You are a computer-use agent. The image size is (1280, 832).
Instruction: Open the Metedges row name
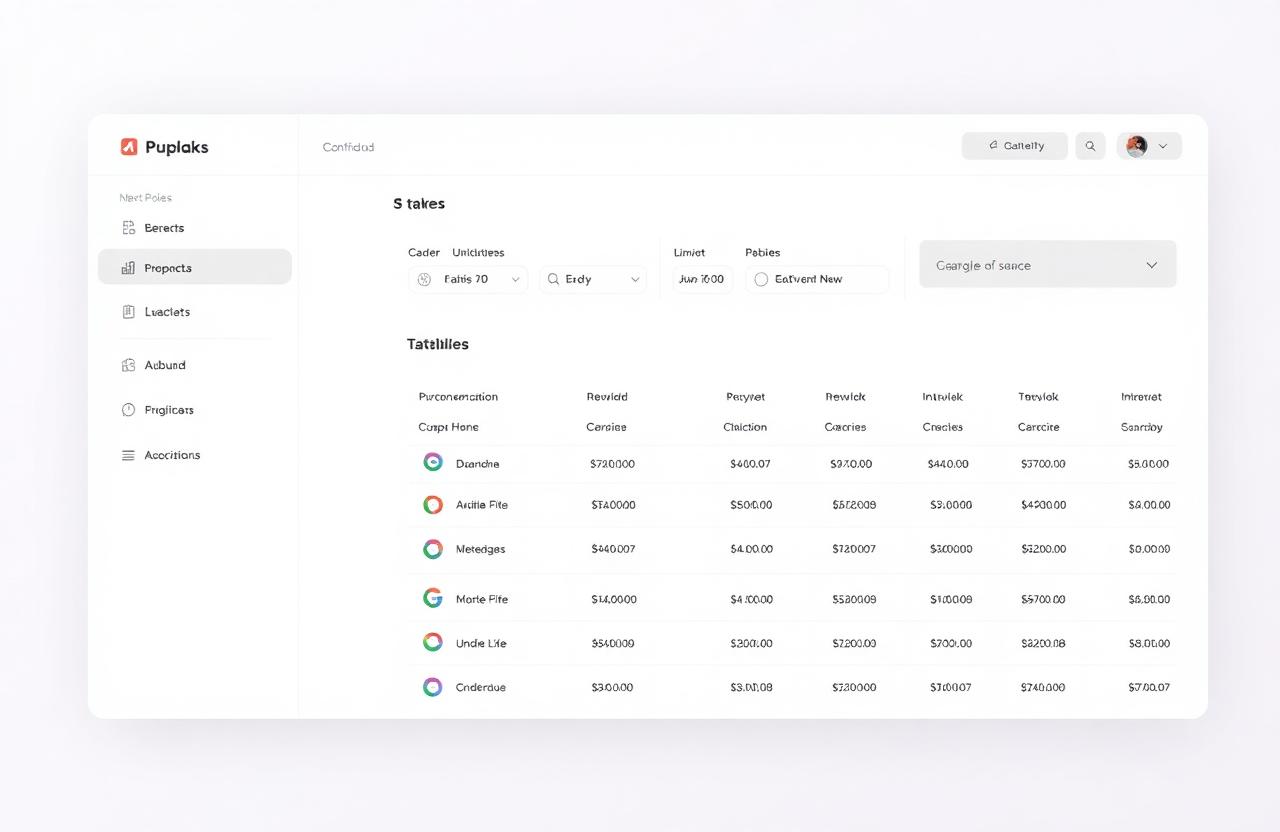tap(480, 549)
